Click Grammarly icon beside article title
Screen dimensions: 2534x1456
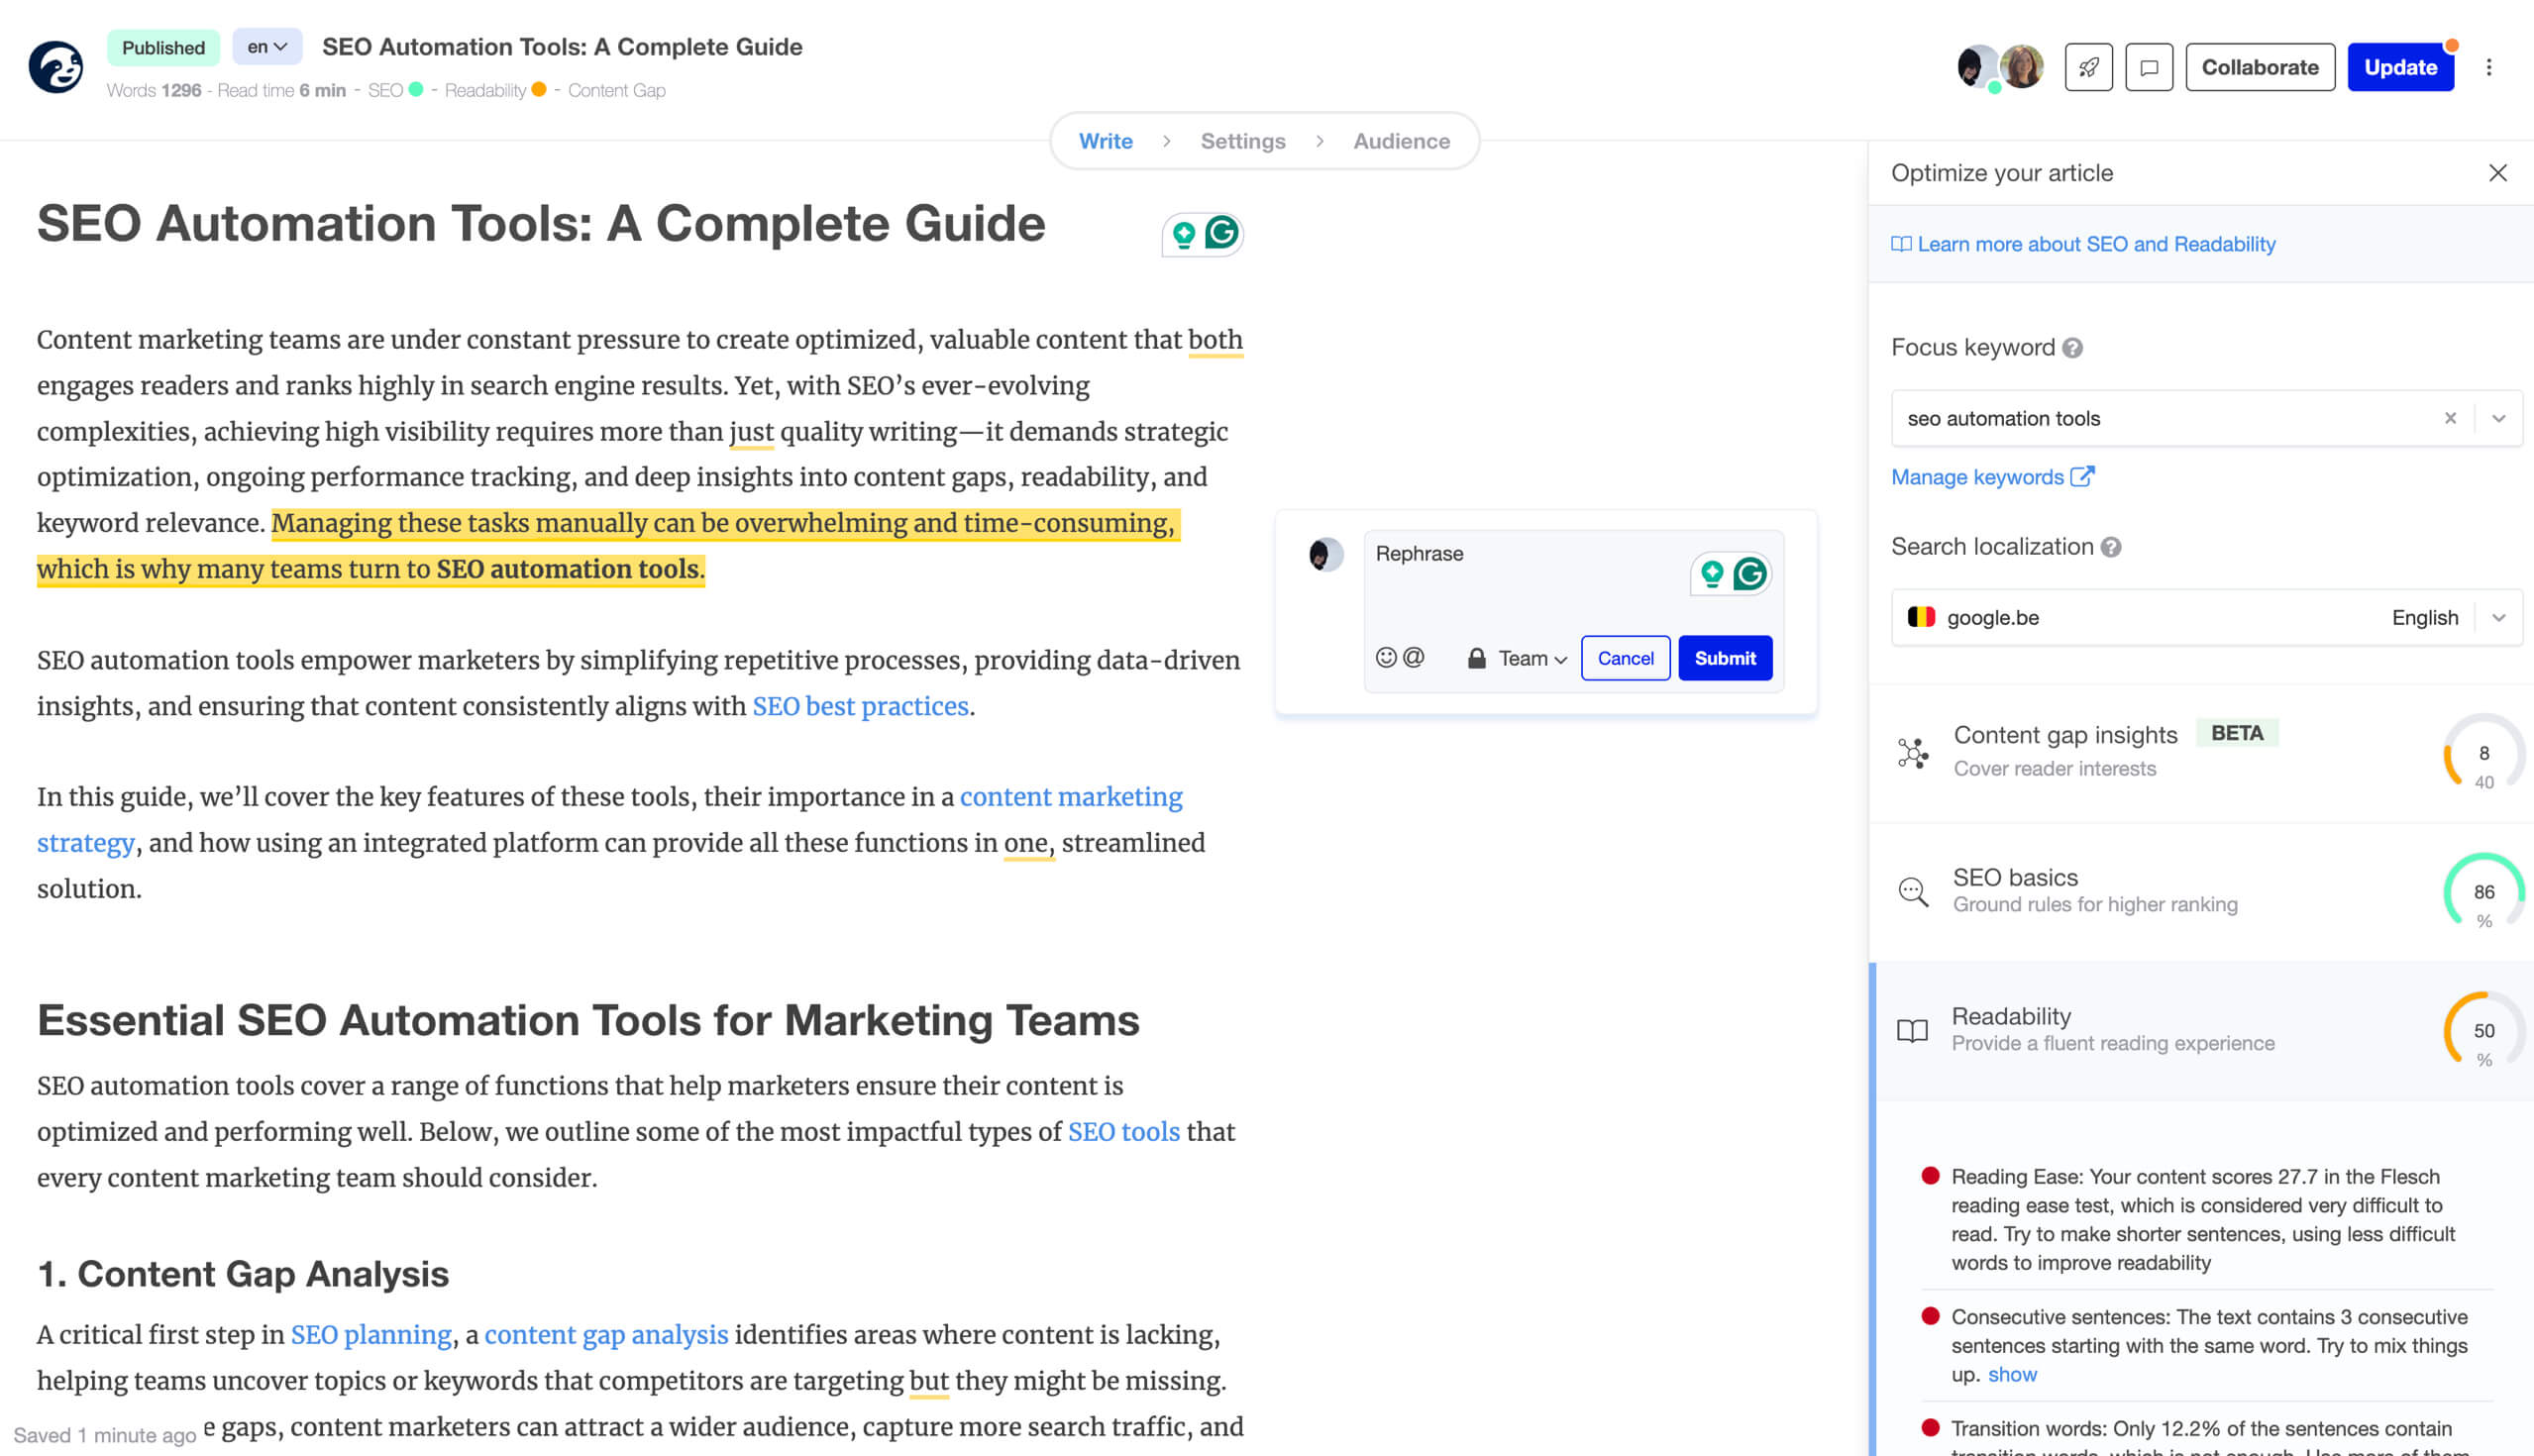1221,233
